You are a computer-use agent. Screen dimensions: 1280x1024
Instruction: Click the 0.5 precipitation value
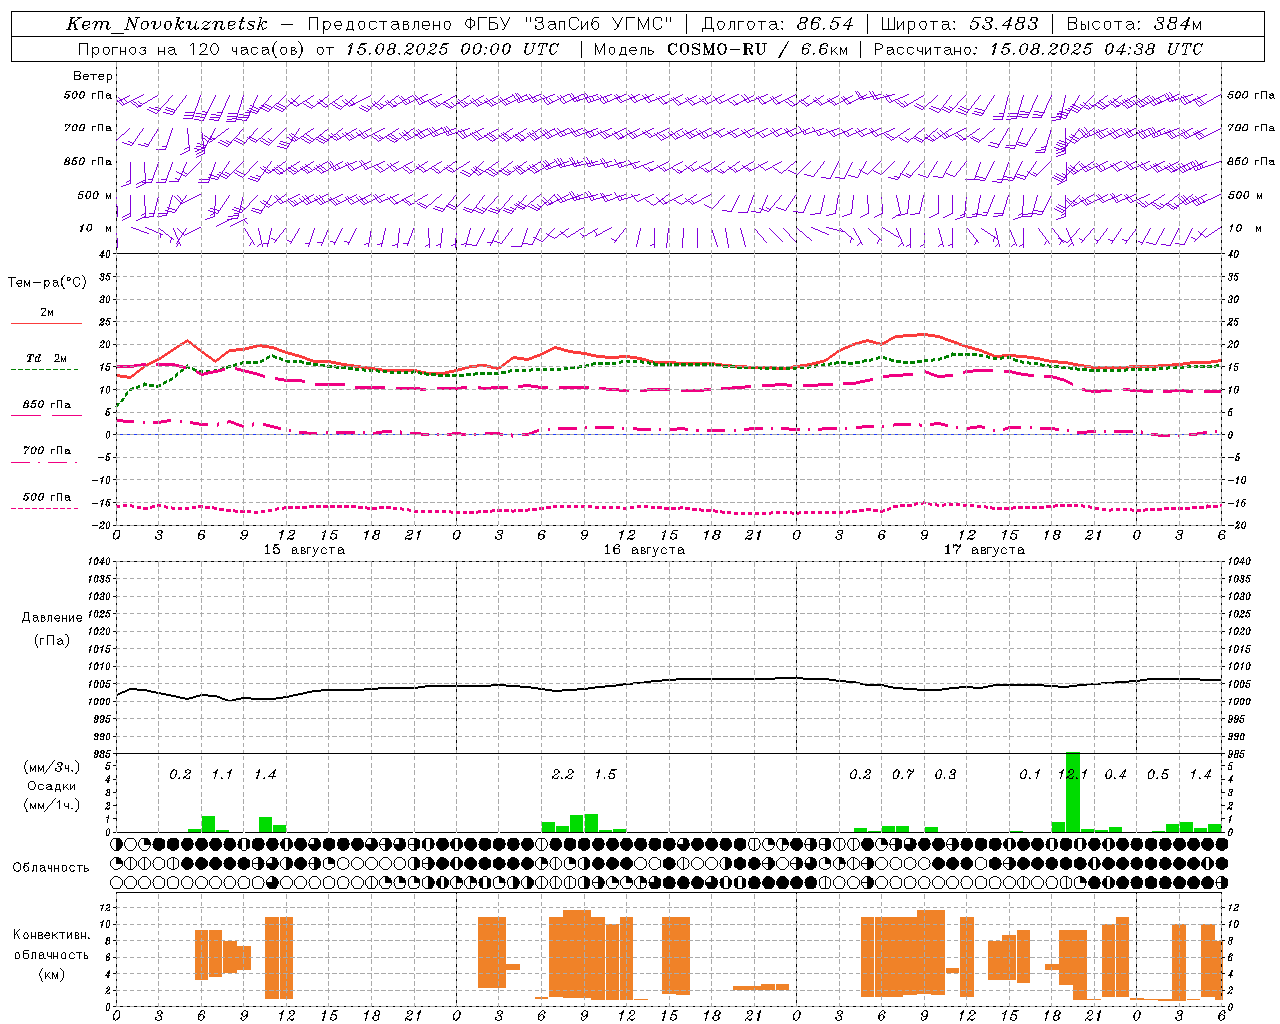coord(1158,775)
